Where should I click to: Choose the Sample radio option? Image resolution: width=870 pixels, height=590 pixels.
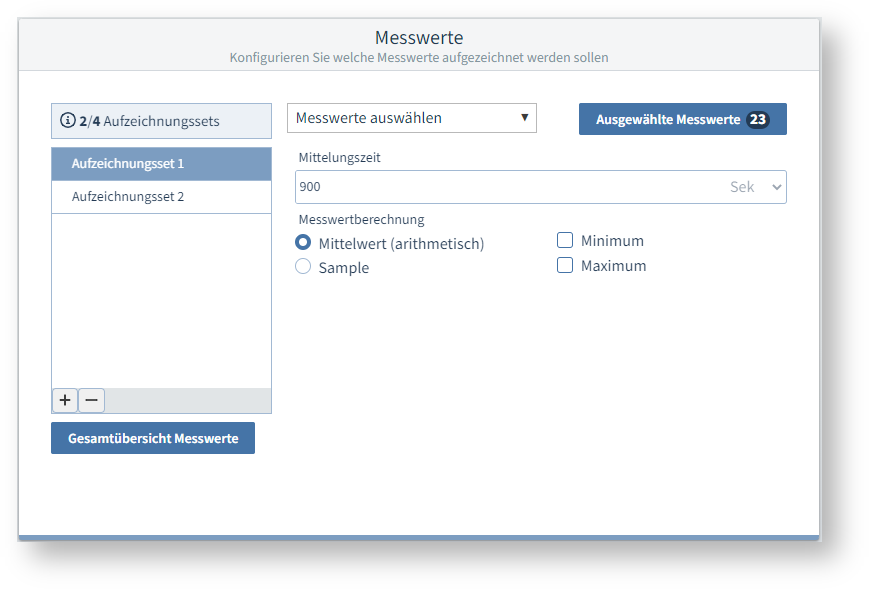303,267
